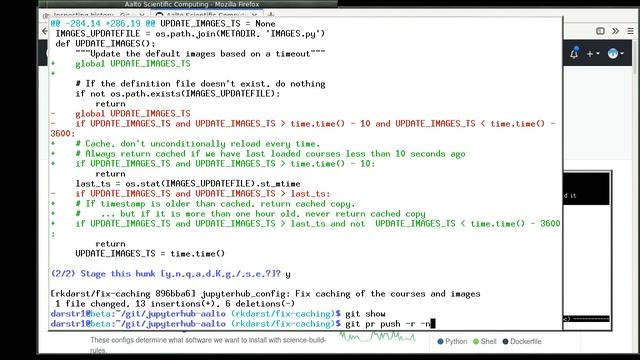Select Dockerfile language legend entry

(x=522, y=341)
